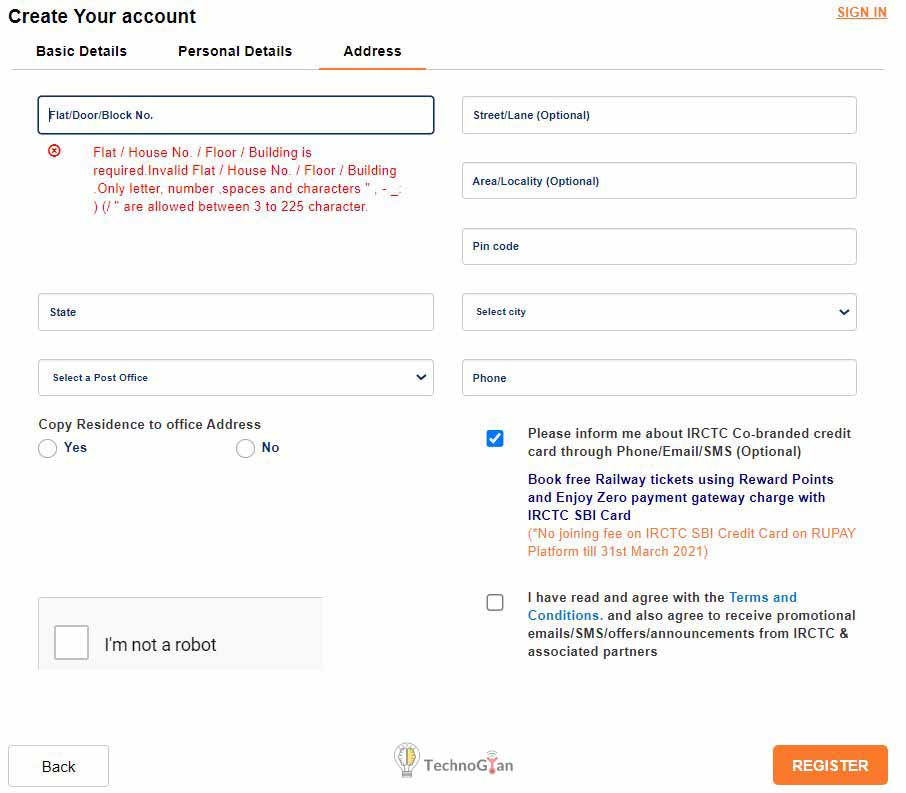Click the TechnoGyan lightbulb logo
Viewport: 906px width, 793px height.
pos(406,761)
